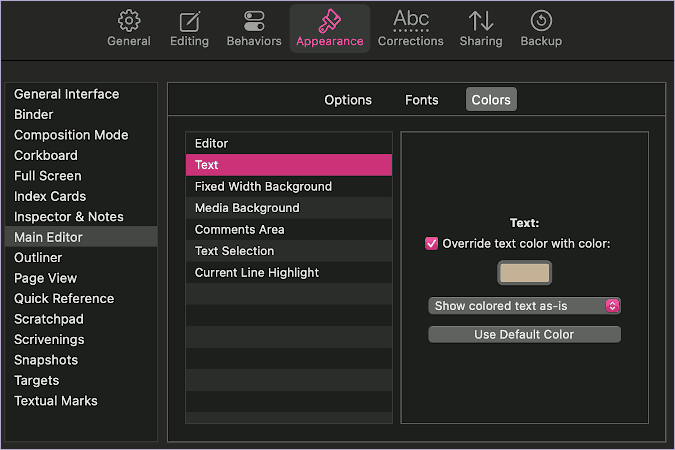Viewport: 675px width, 450px height.
Task: Open the Corrections Abc pane
Action: coord(411,28)
